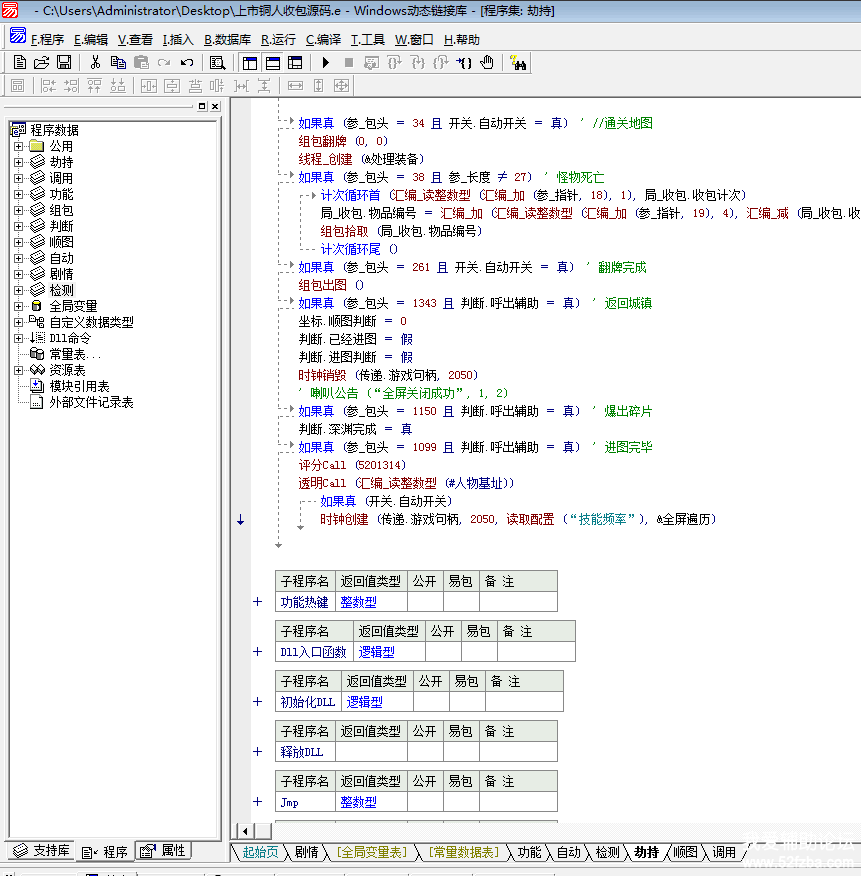Click the Copy toolbar icon
This screenshot has width=861, height=876.
point(118,62)
